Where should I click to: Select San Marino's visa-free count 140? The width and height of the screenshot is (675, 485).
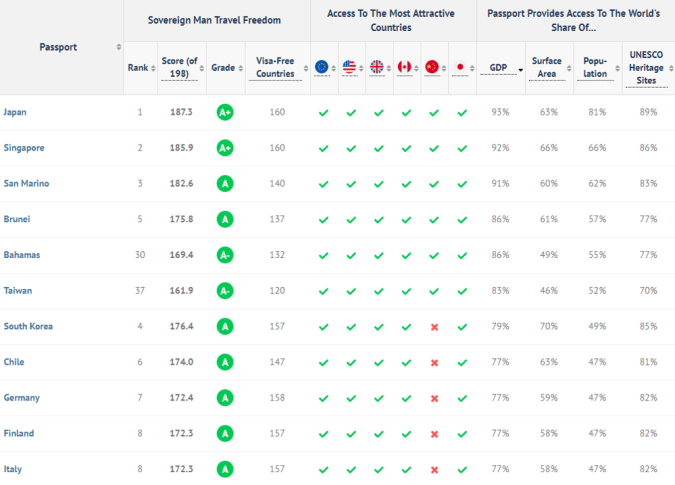tap(277, 184)
